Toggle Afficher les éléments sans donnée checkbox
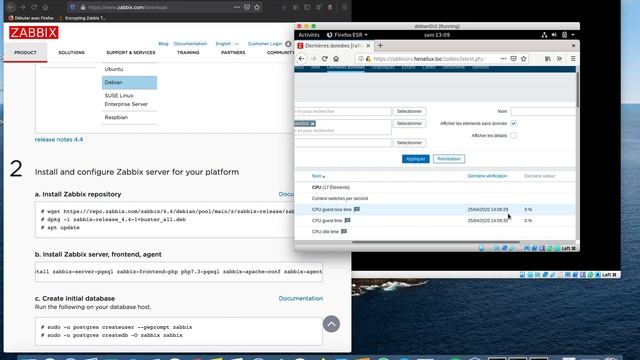 [x=513, y=123]
